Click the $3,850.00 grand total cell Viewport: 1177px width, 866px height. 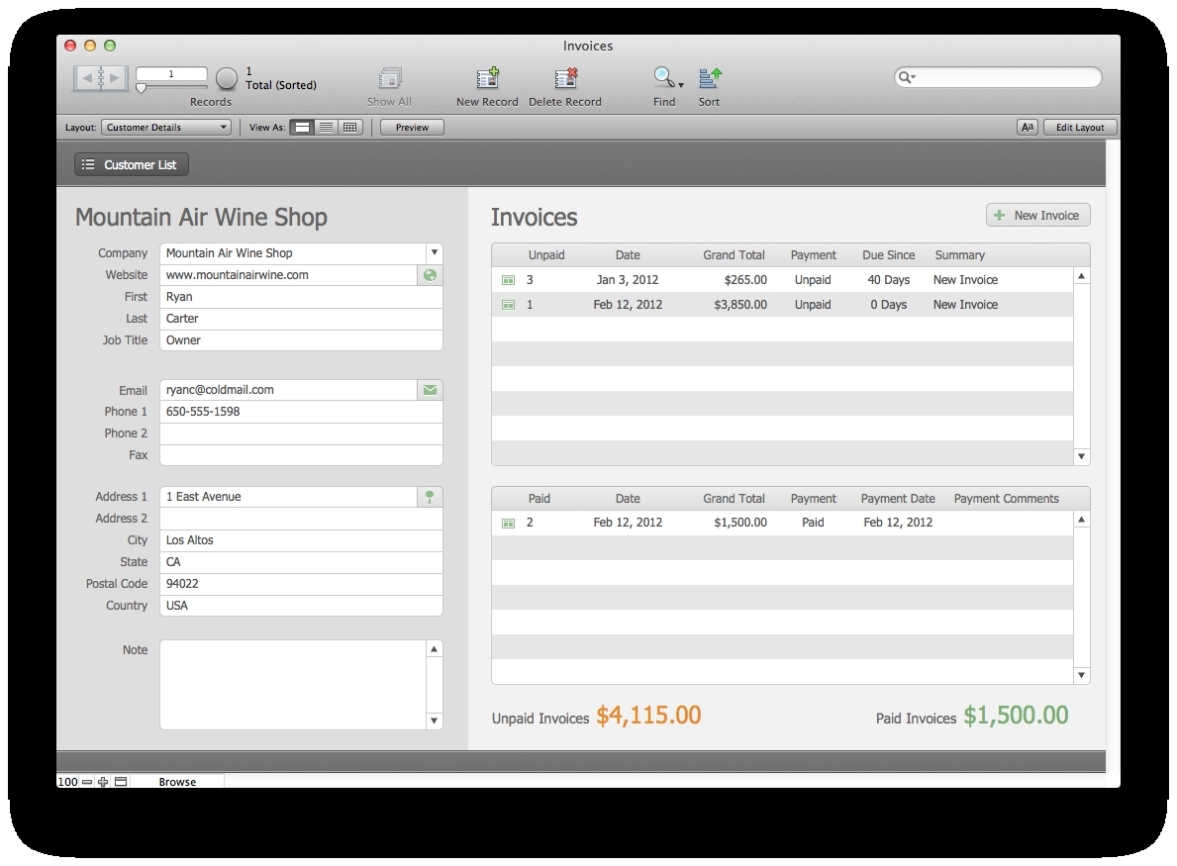click(x=740, y=305)
